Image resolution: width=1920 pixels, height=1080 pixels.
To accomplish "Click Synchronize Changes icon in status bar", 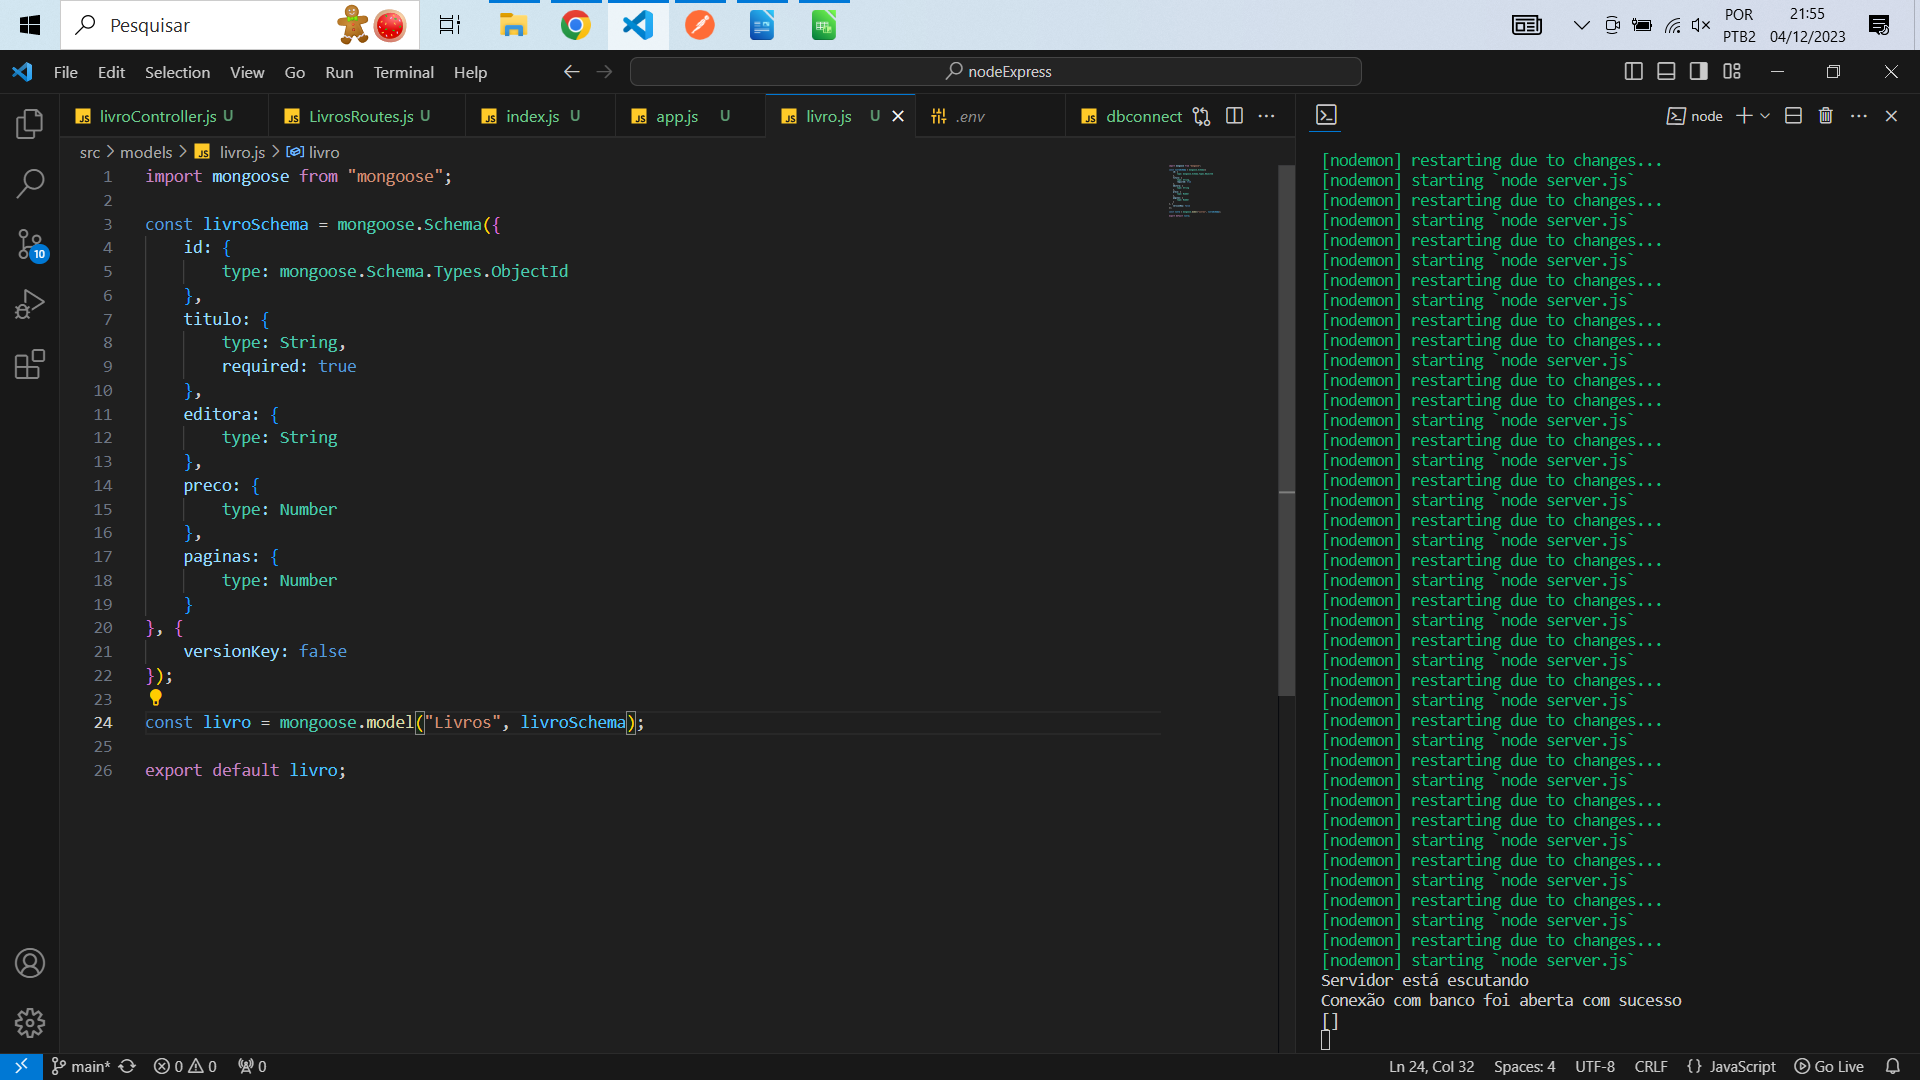I will click(x=127, y=1066).
